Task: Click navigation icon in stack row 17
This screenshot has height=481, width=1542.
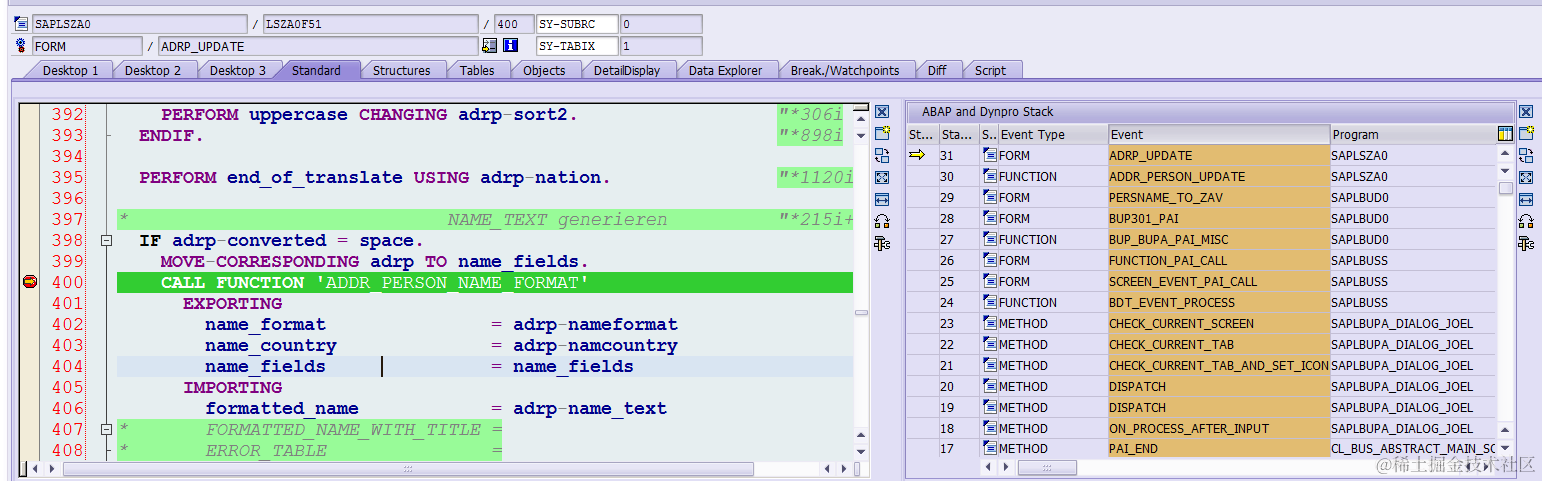Action: coord(989,449)
